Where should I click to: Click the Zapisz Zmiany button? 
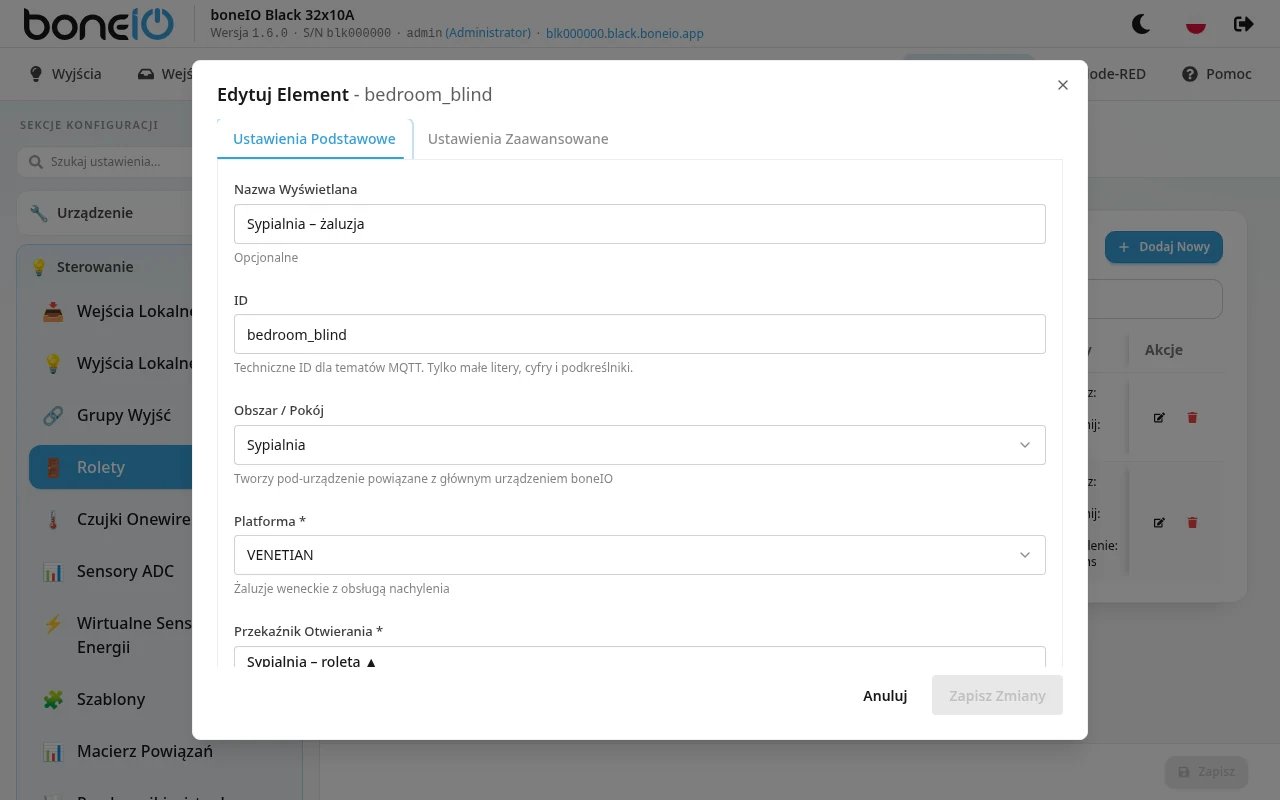(997, 695)
